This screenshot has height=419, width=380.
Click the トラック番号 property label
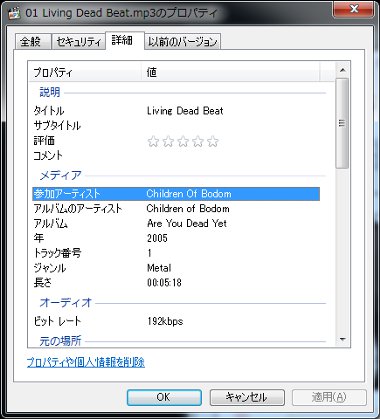(x=57, y=253)
